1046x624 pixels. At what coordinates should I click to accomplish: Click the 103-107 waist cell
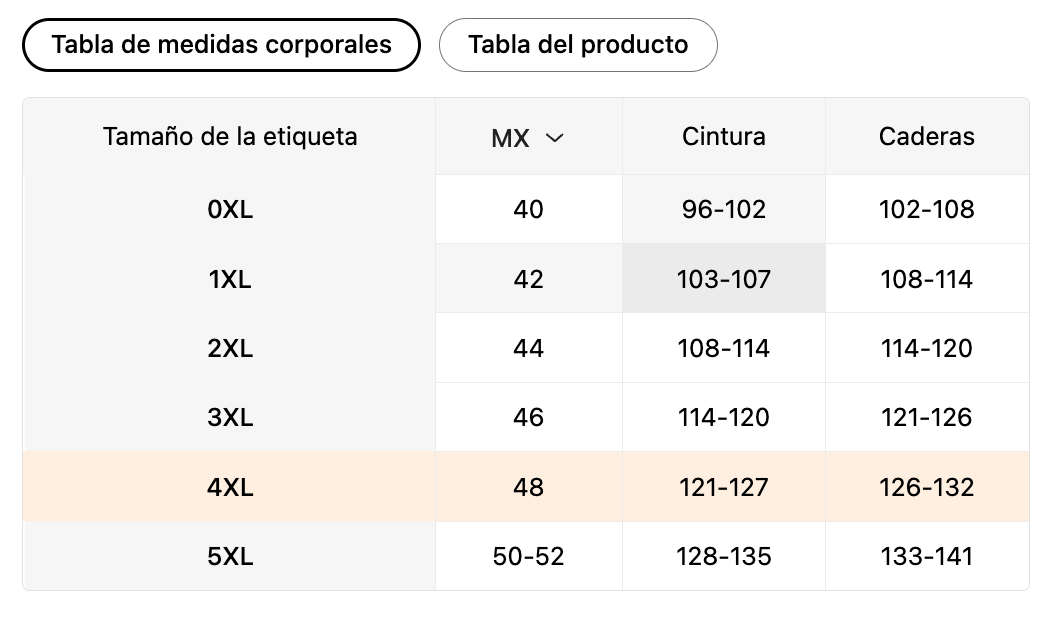coord(724,279)
